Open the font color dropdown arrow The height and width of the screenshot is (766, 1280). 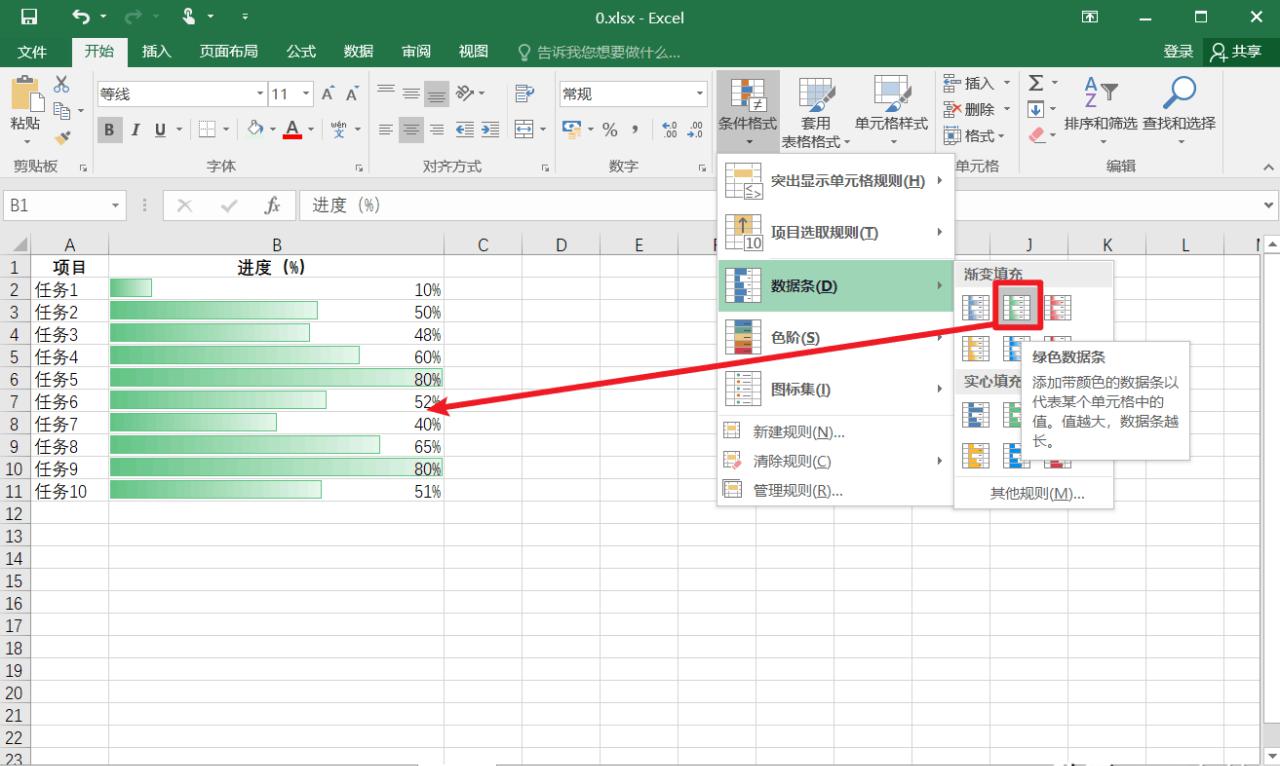[311, 129]
